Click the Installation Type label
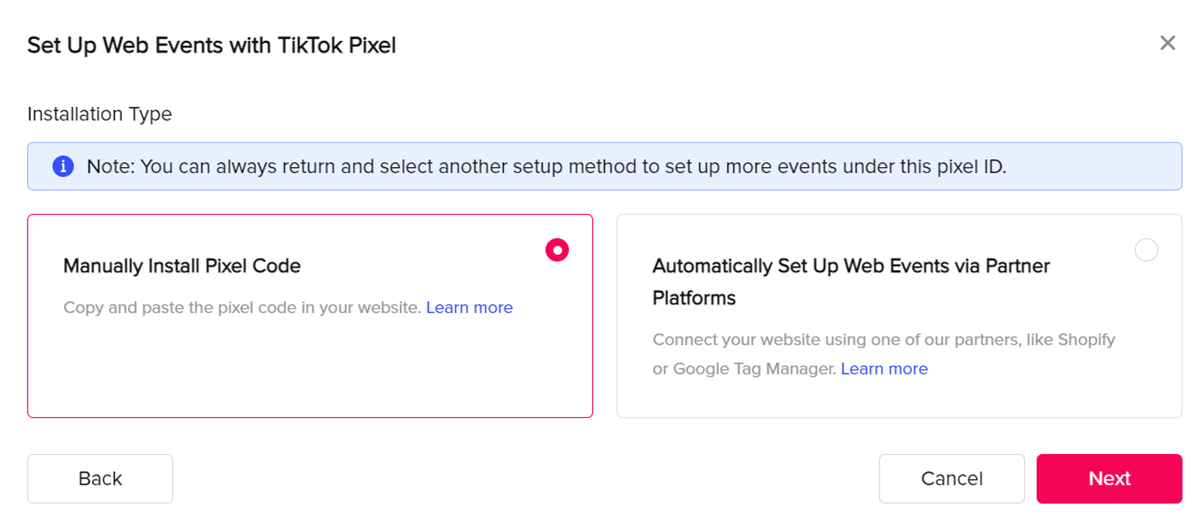 click(x=99, y=114)
